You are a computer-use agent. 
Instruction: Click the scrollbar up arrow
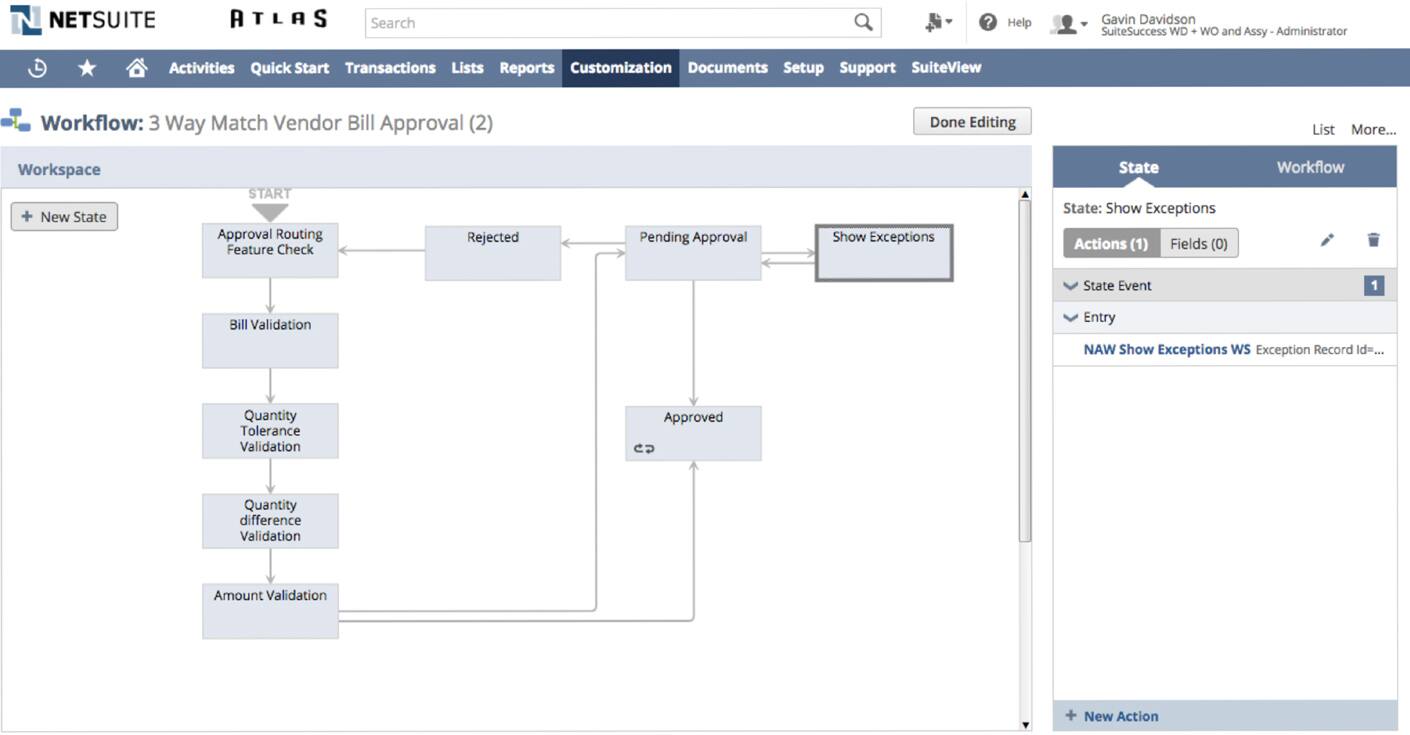tap(1024, 194)
